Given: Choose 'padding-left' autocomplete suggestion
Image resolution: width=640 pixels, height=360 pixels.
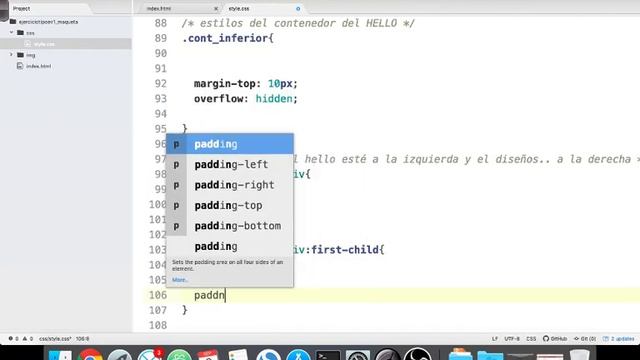Looking at the screenshot, I should click(229, 164).
